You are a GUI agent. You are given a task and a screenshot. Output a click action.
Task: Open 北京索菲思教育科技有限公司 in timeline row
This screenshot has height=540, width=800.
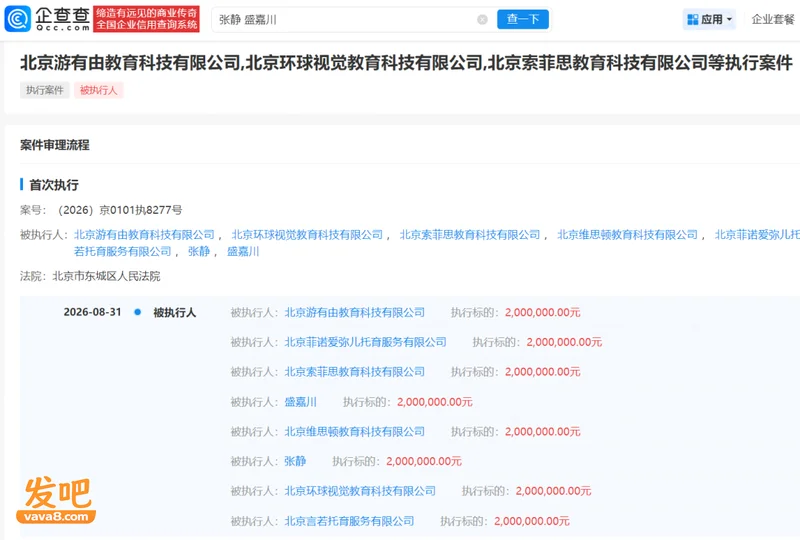coord(355,372)
